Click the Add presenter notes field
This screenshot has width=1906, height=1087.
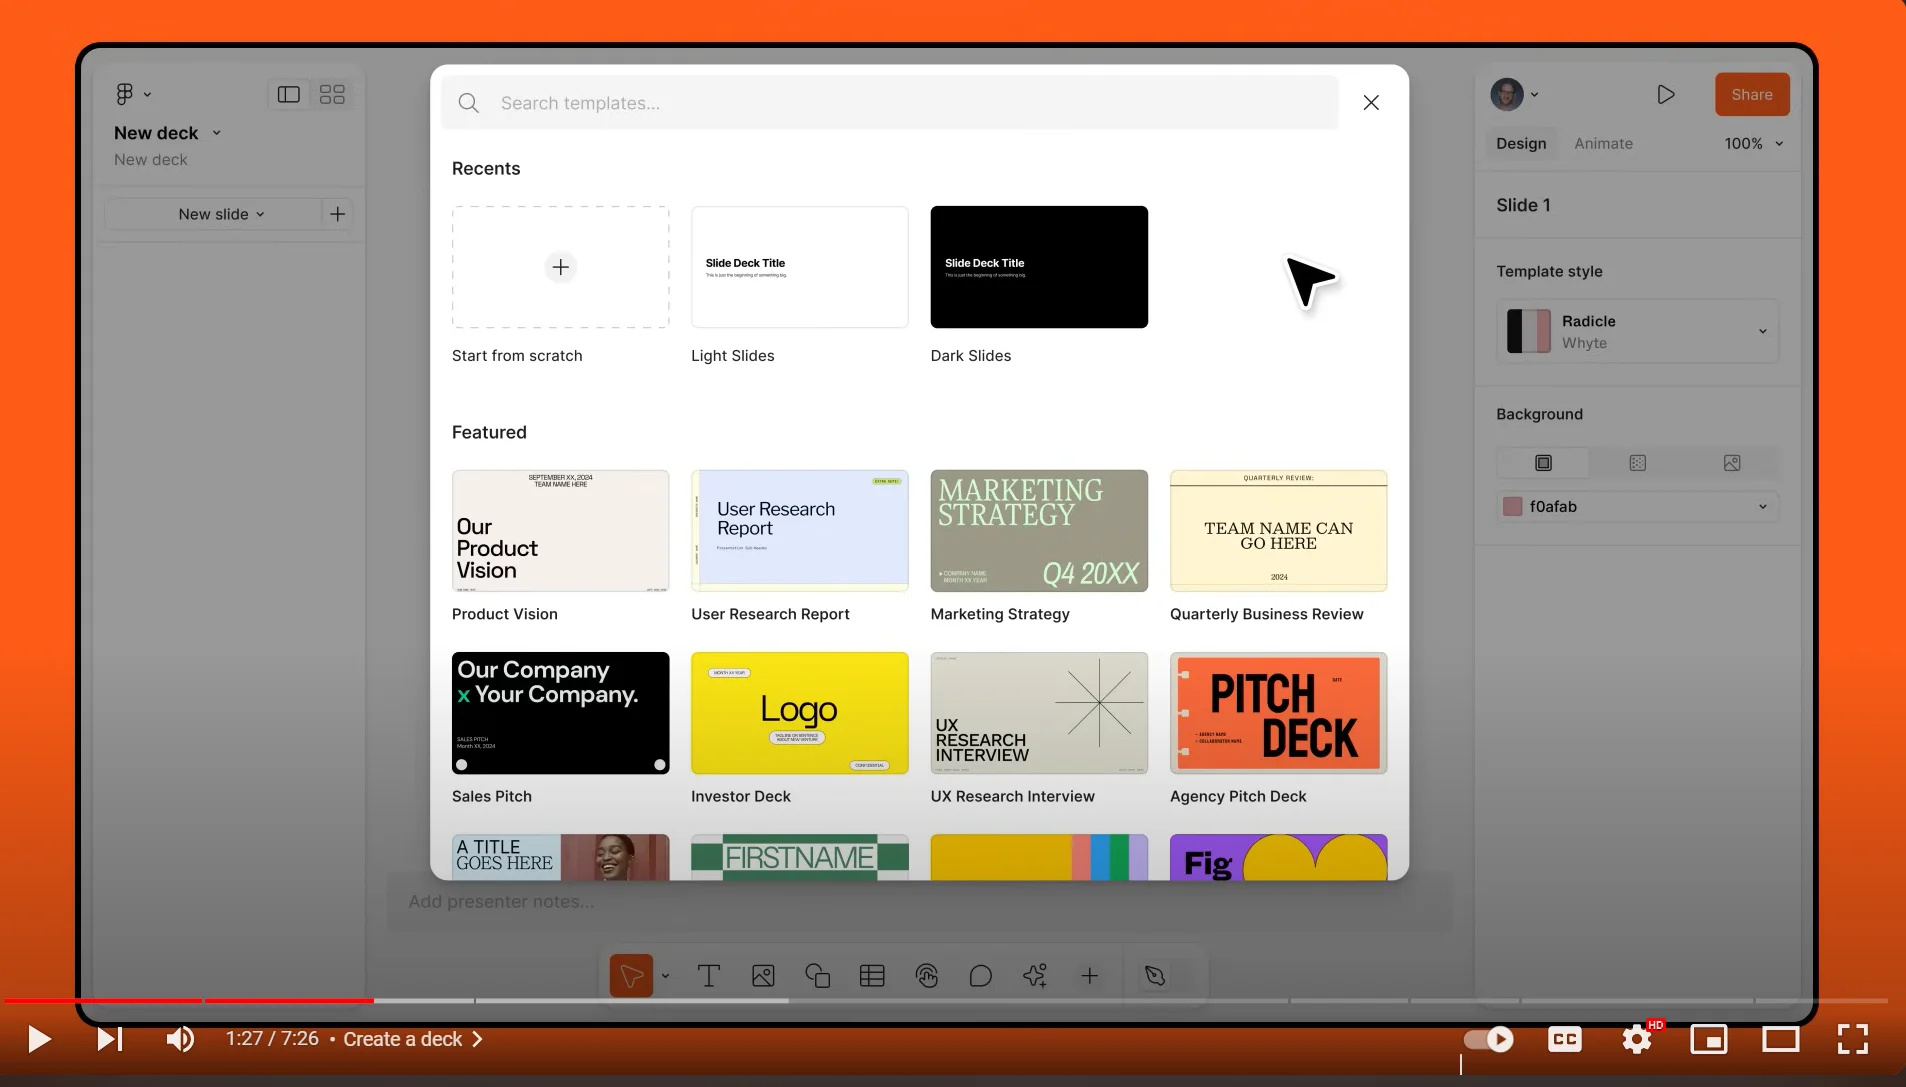pos(919,902)
